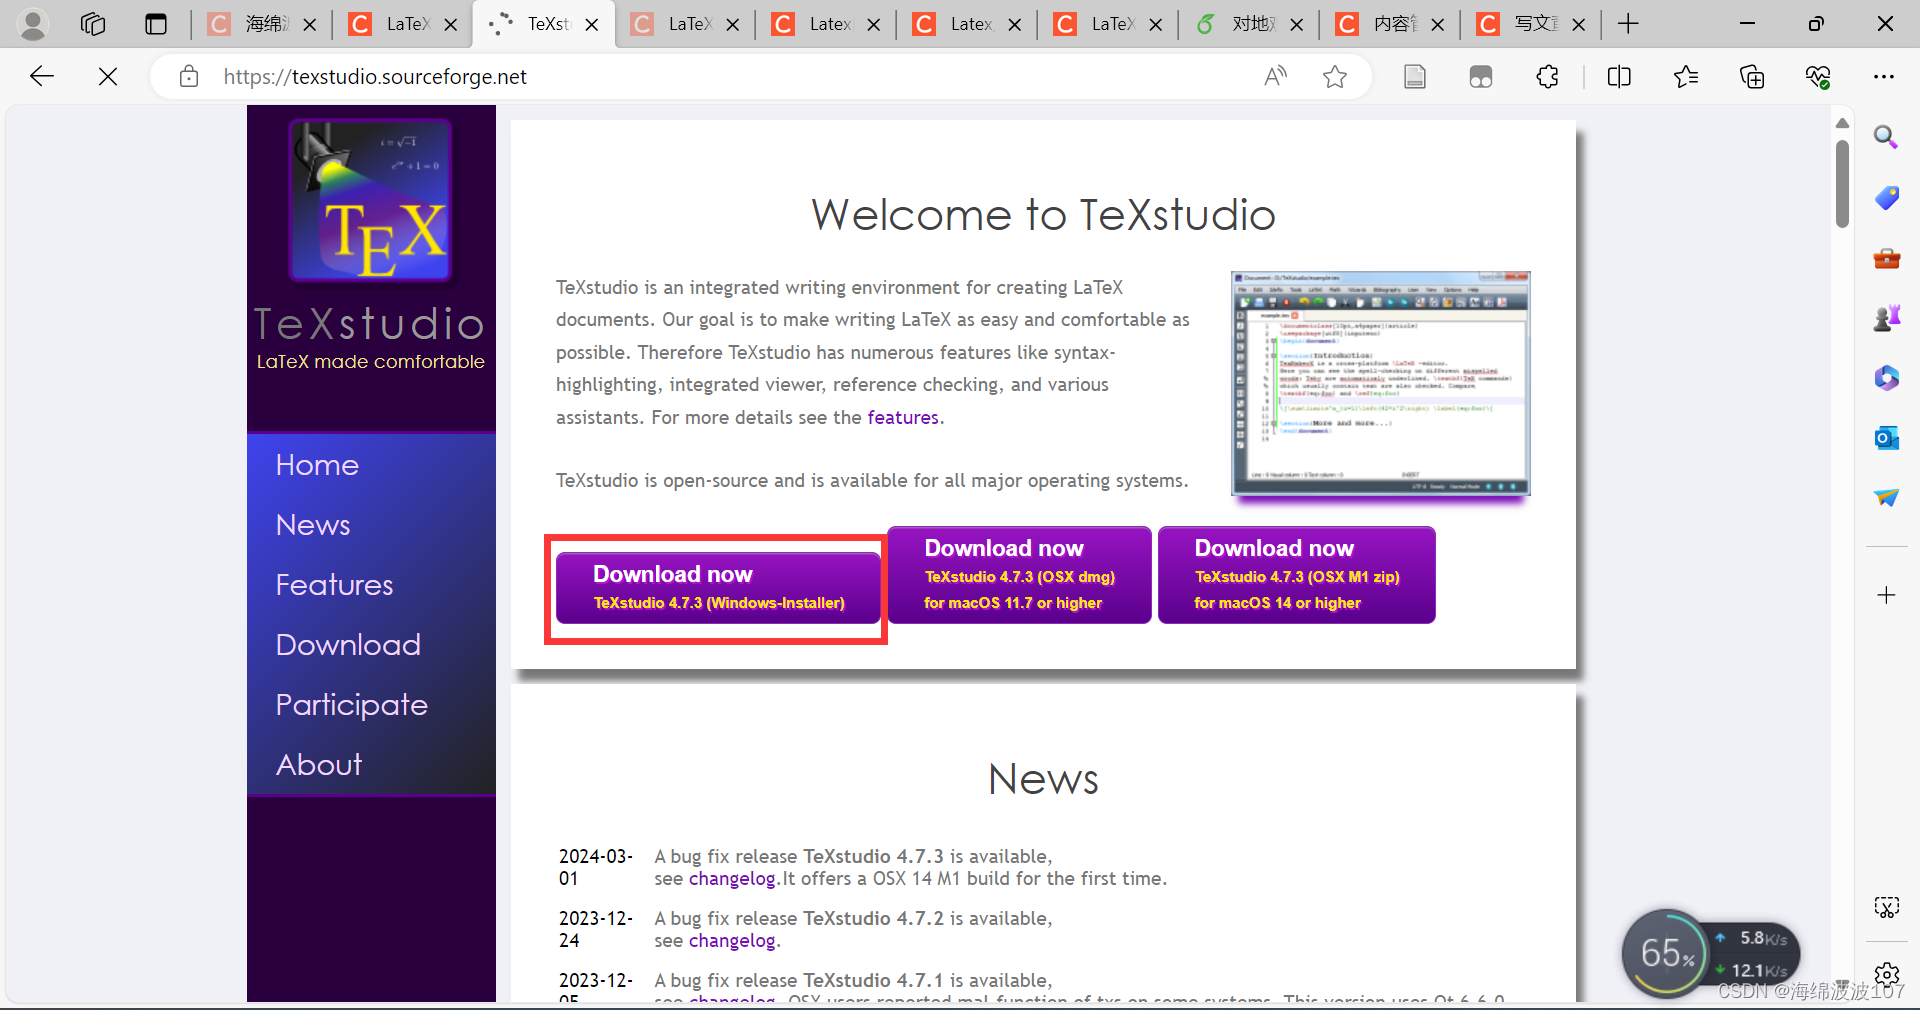Click the Welcome to TeXstudio heading
This screenshot has height=1010, width=1920.
click(x=1043, y=215)
